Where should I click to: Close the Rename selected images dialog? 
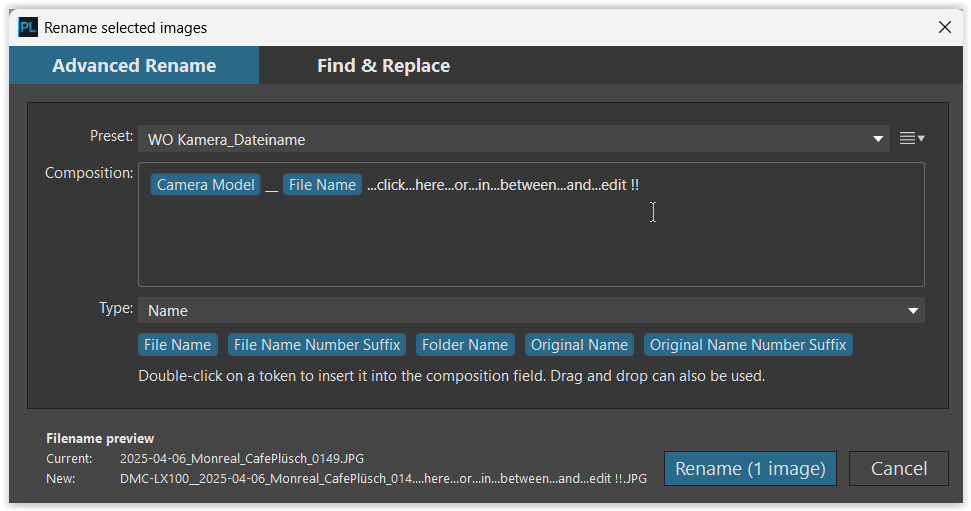[x=944, y=28]
